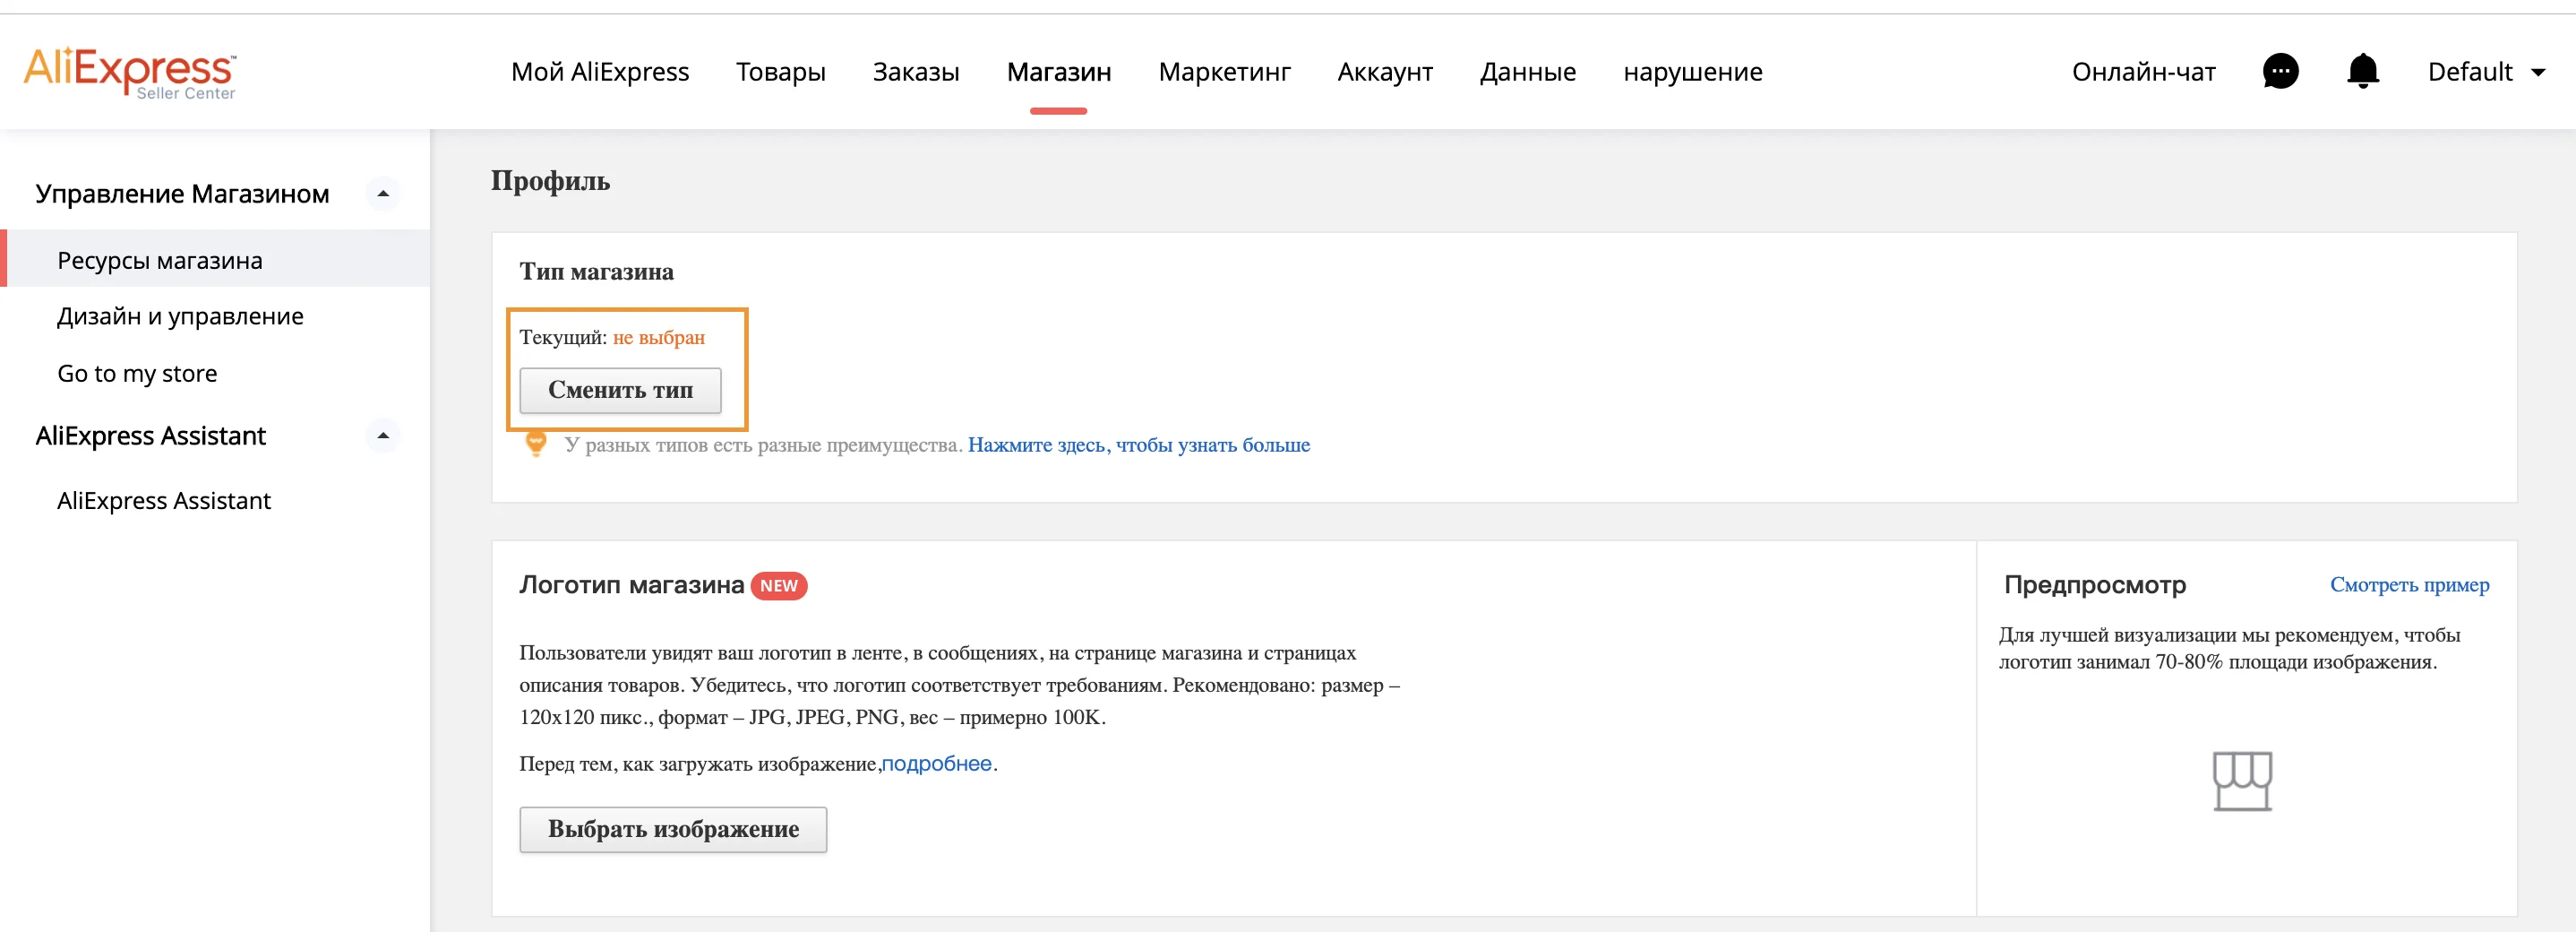This screenshot has width=2576, height=932.
Task: Click the Сменить тип button
Action: pyautogui.click(x=620, y=390)
